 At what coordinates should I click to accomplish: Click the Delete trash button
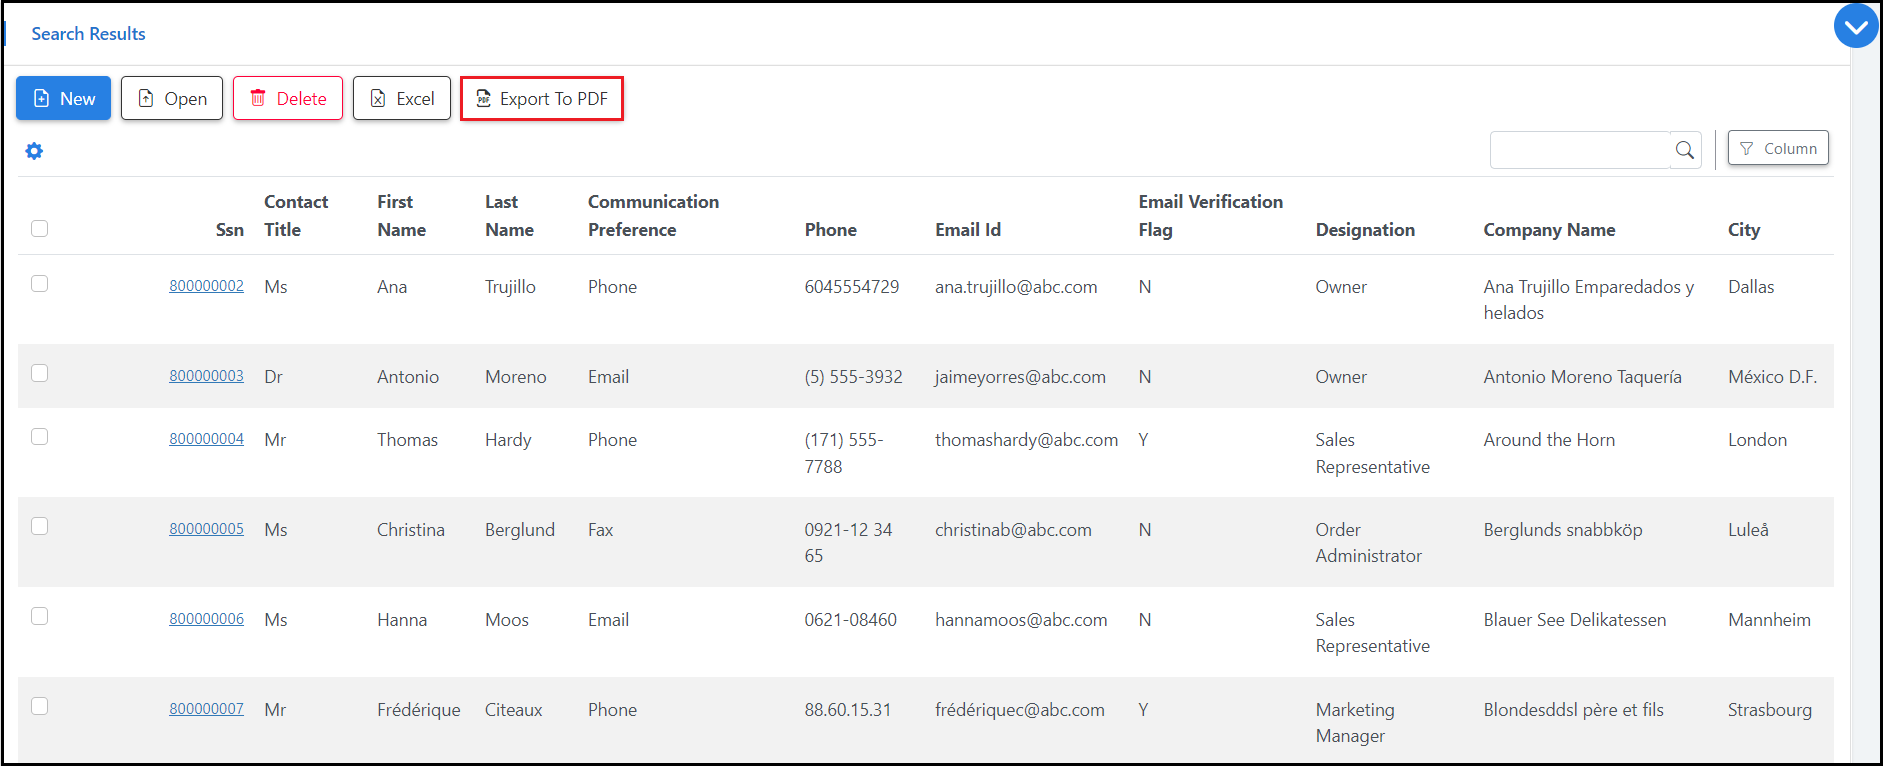[x=288, y=98]
